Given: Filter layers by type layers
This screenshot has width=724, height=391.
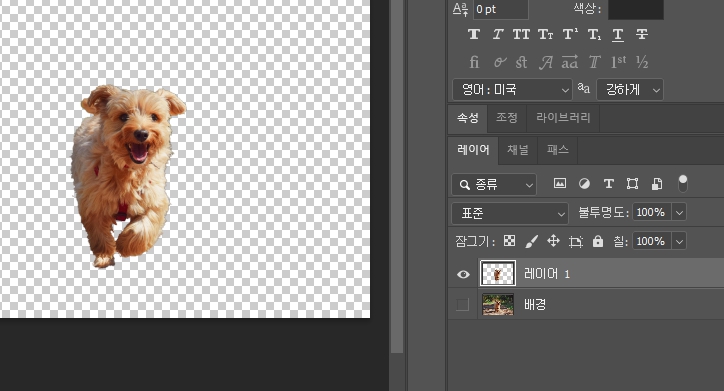Looking at the screenshot, I should 609,184.
